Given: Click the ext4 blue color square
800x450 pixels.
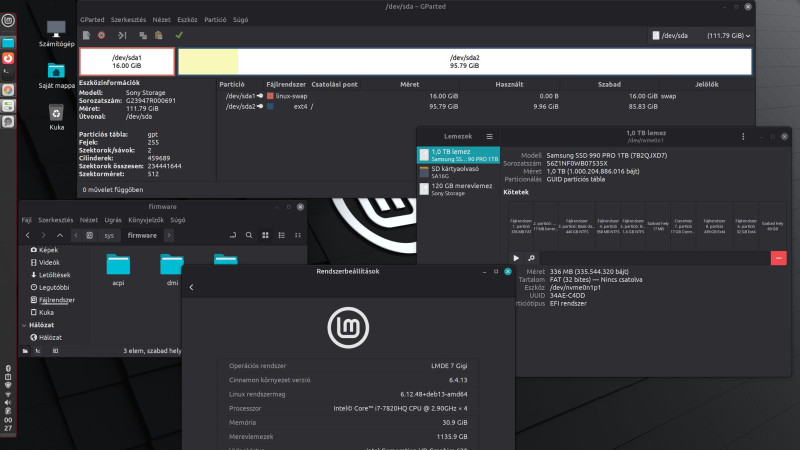Looking at the screenshot, I should pyautogui.click(x=270, y=107).
